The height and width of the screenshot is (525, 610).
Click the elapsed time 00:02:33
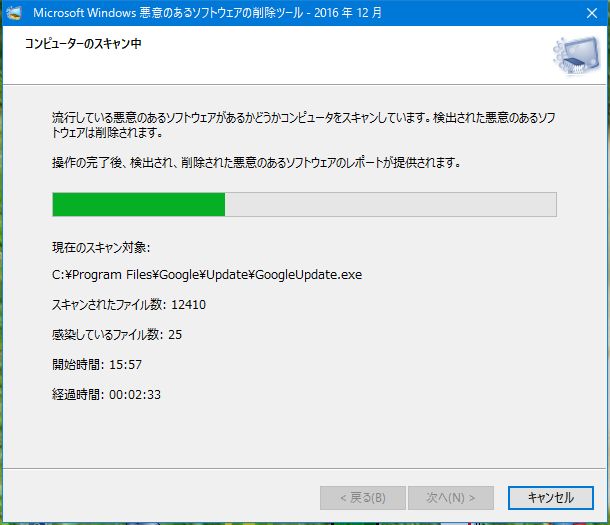pos(135,394)
